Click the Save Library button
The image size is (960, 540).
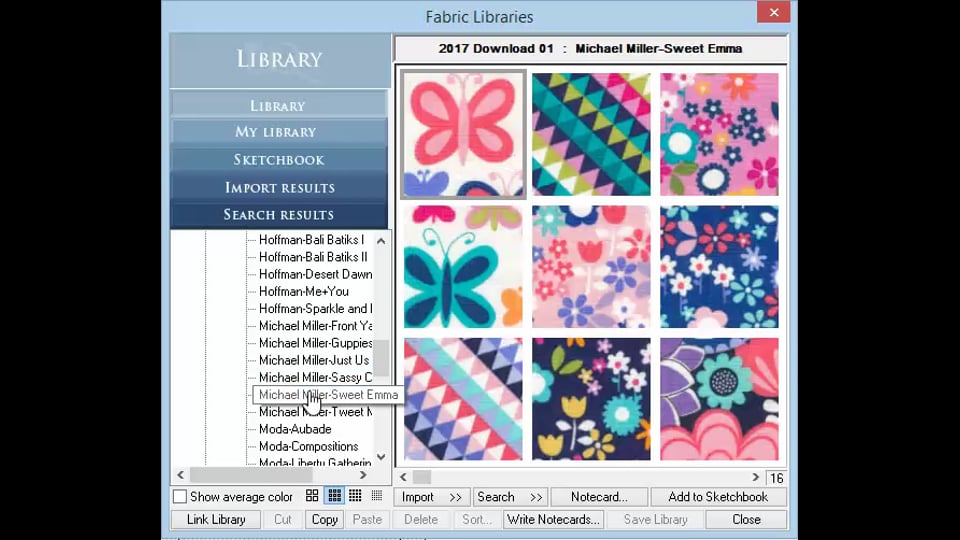[655, 519]
